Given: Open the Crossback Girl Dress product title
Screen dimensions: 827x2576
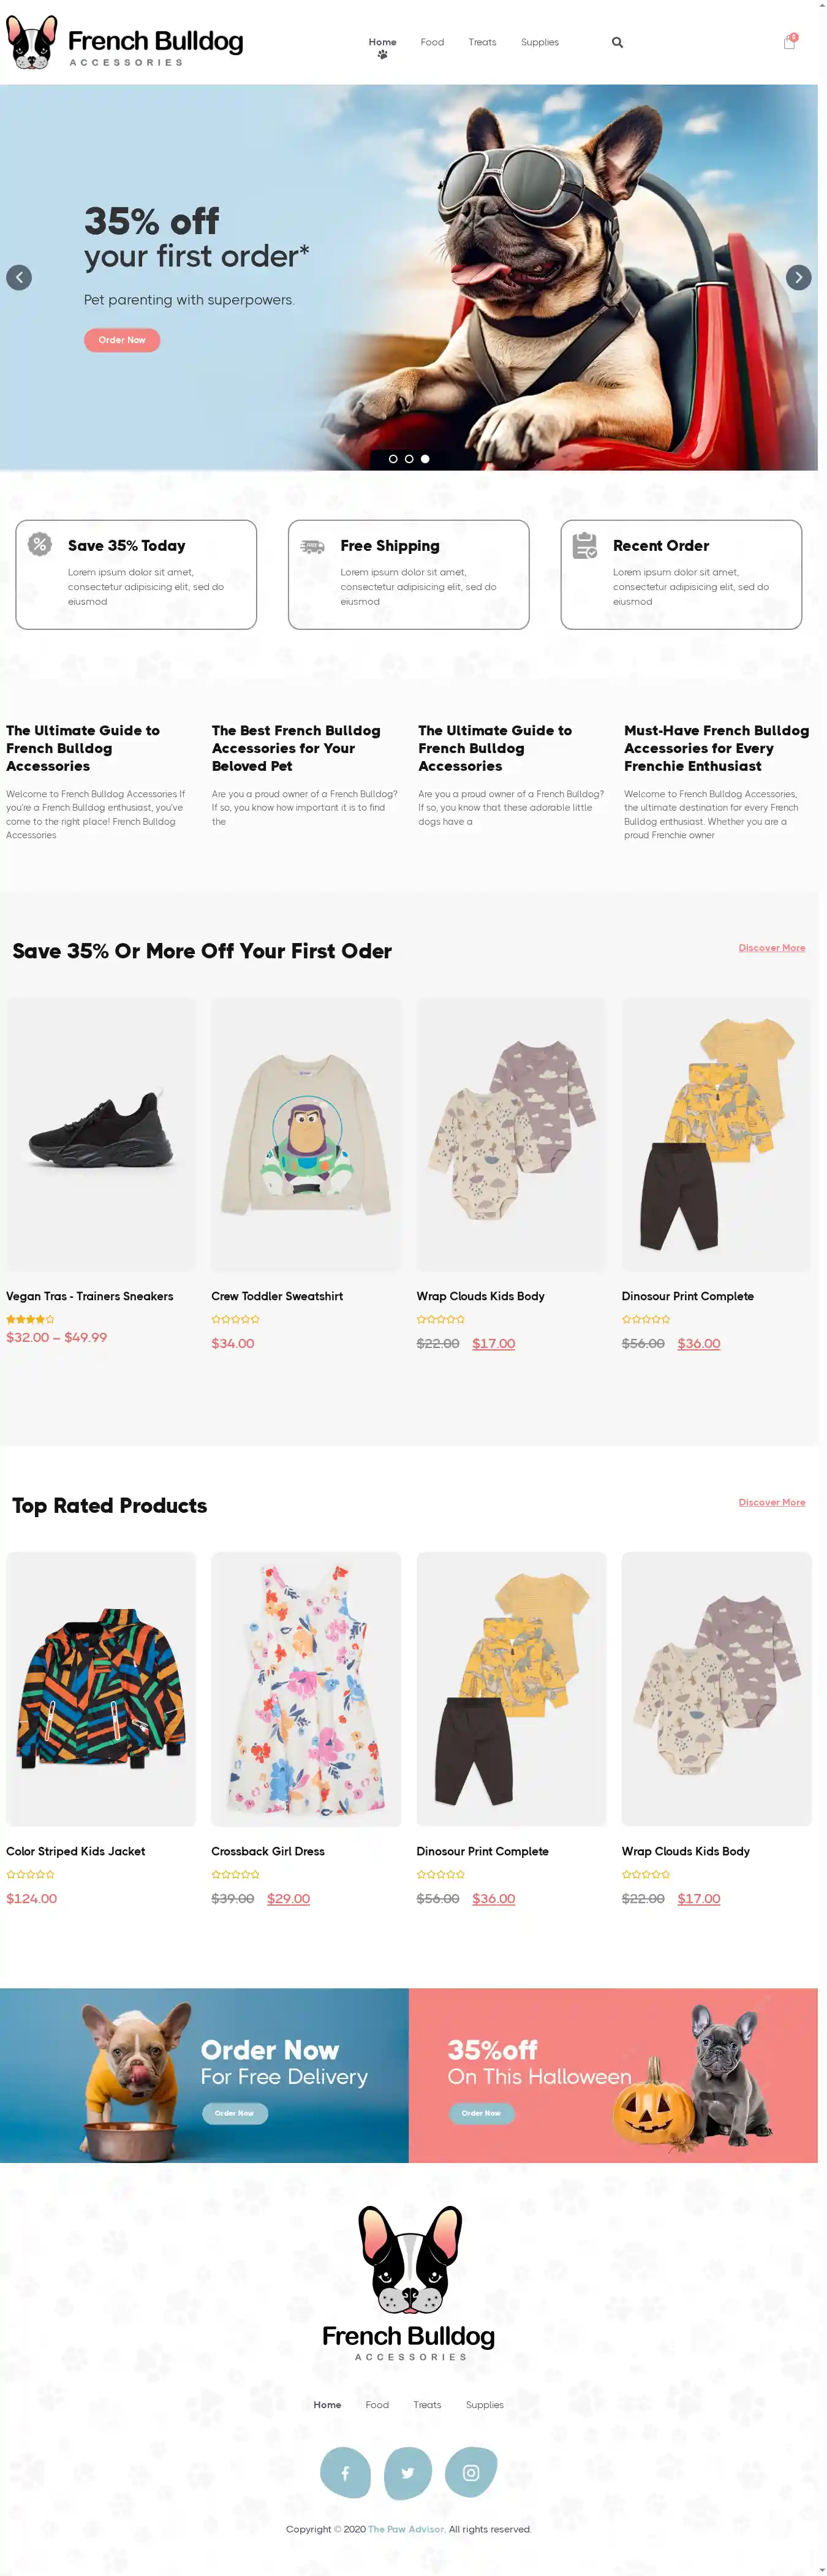Looking at the screenshot, I should (x=268, y=1851).
